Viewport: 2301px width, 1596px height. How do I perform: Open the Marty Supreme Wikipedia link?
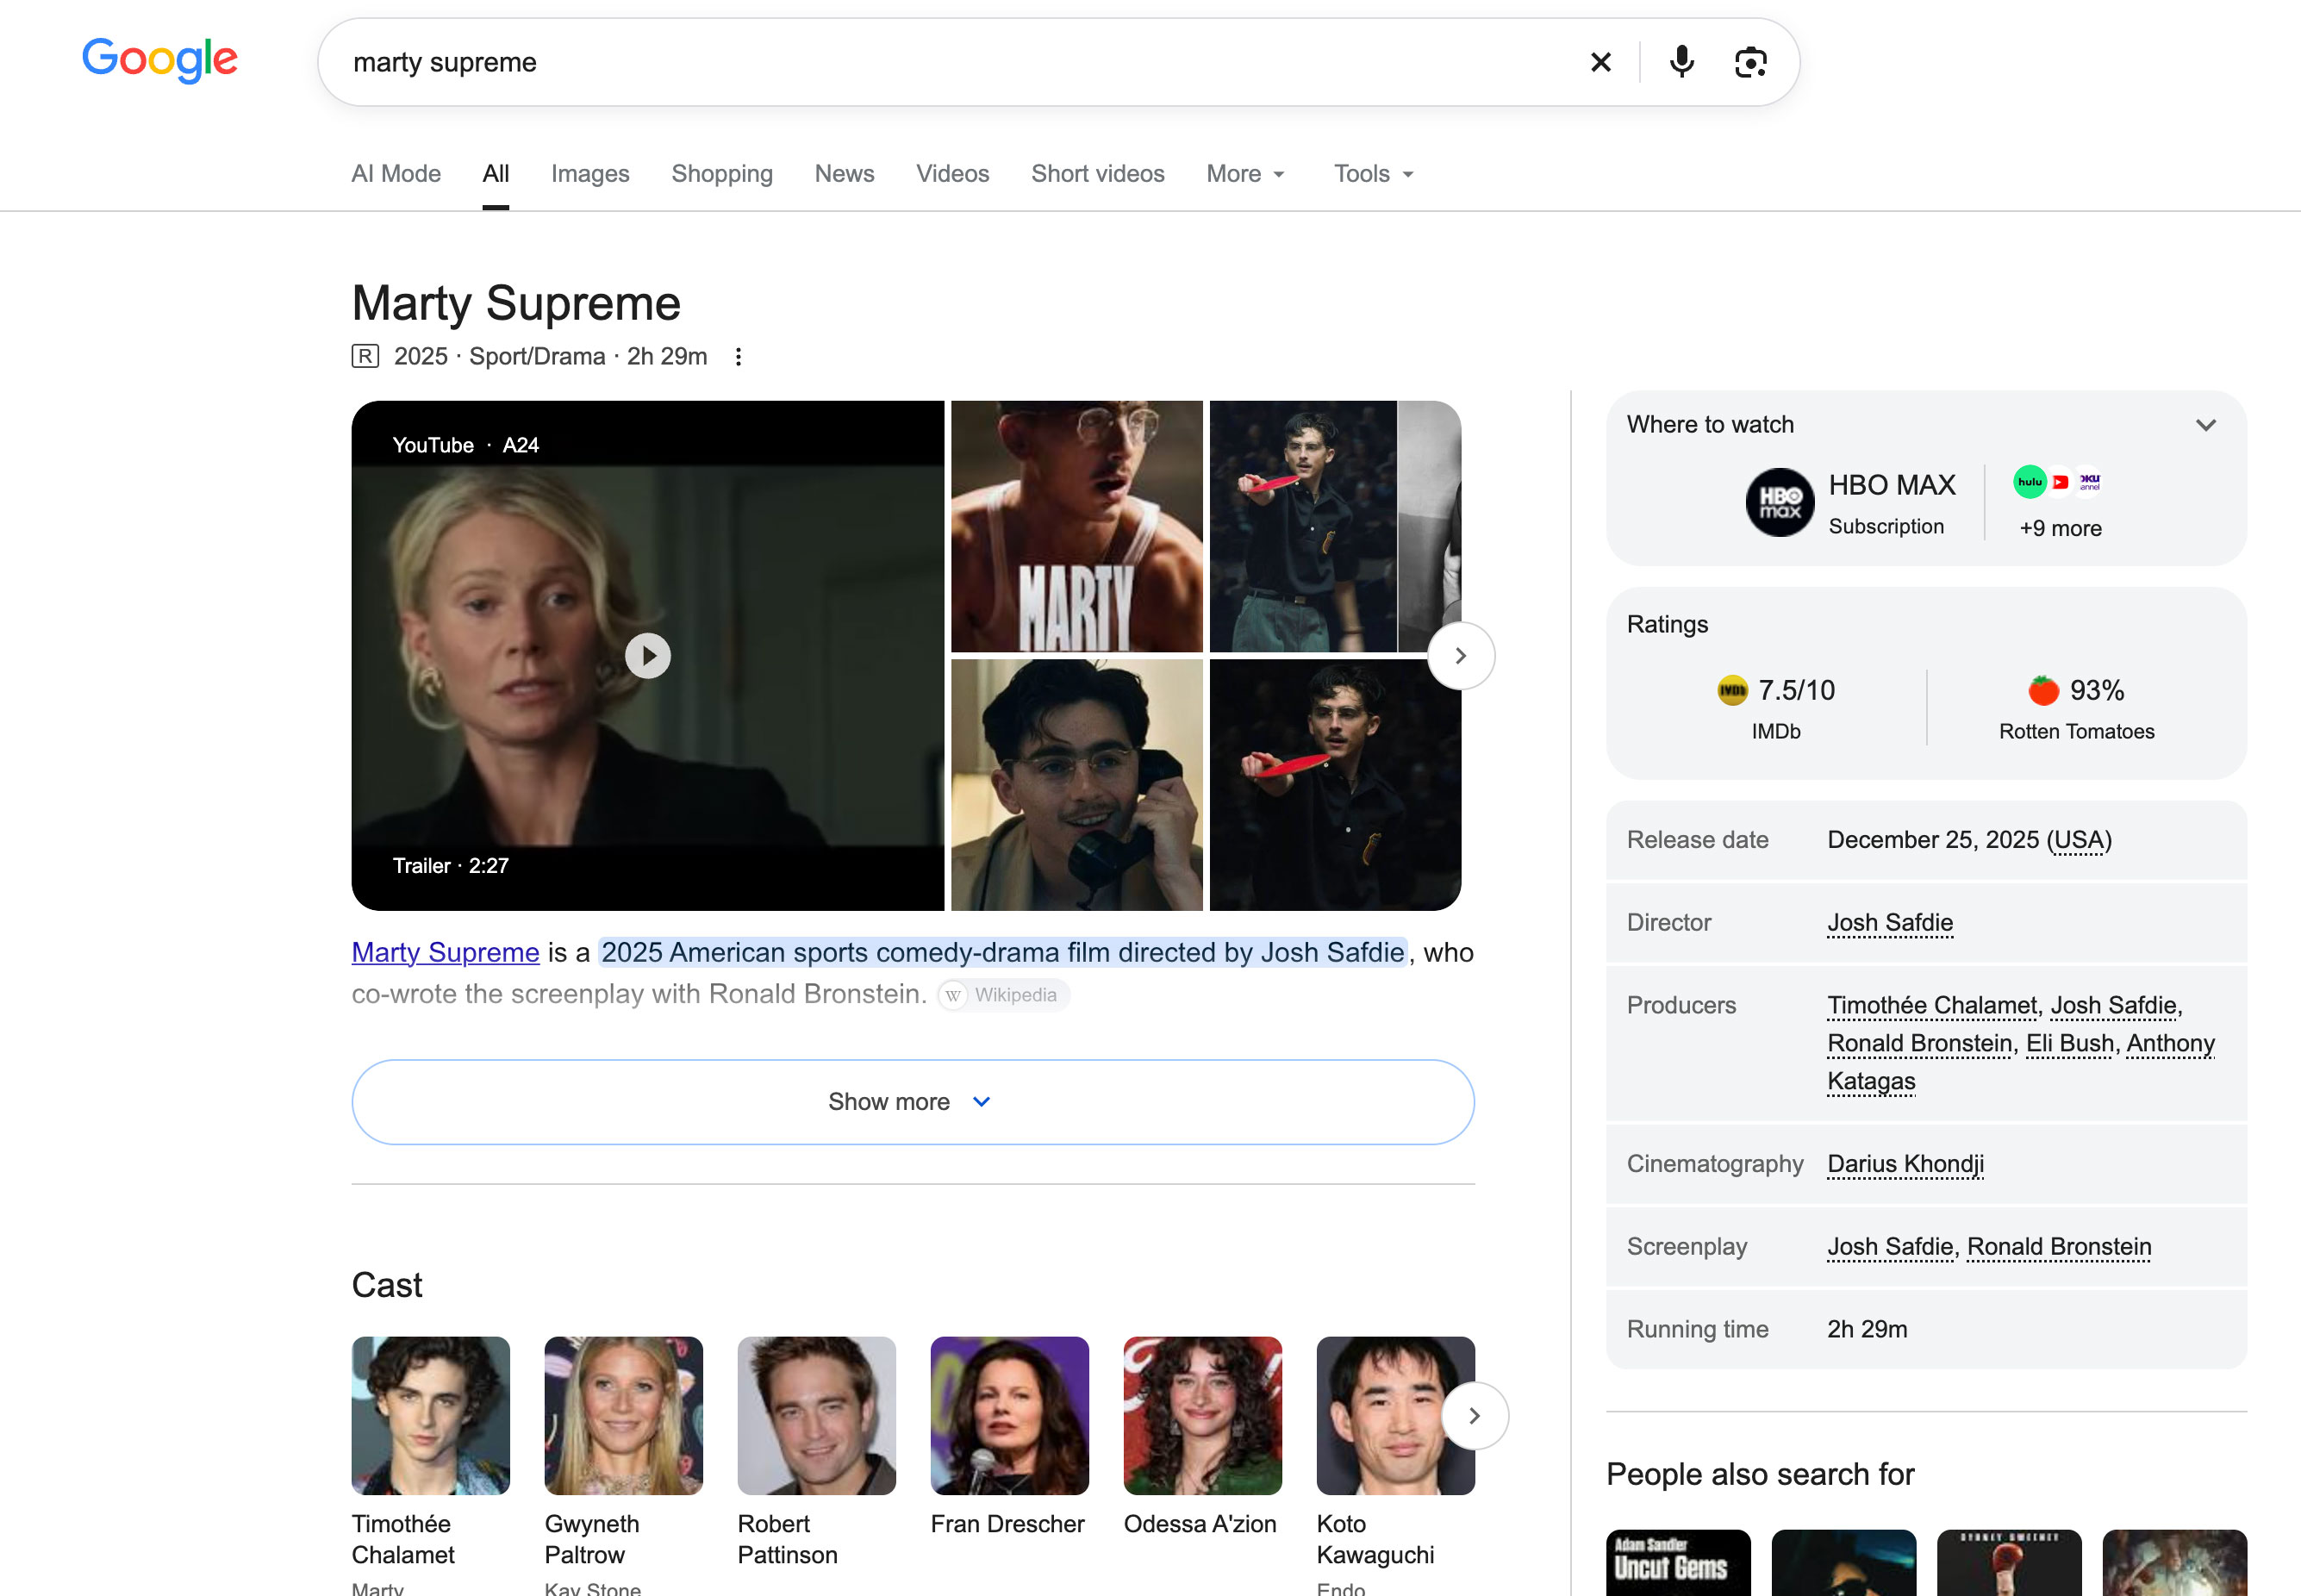pos(445,952)
